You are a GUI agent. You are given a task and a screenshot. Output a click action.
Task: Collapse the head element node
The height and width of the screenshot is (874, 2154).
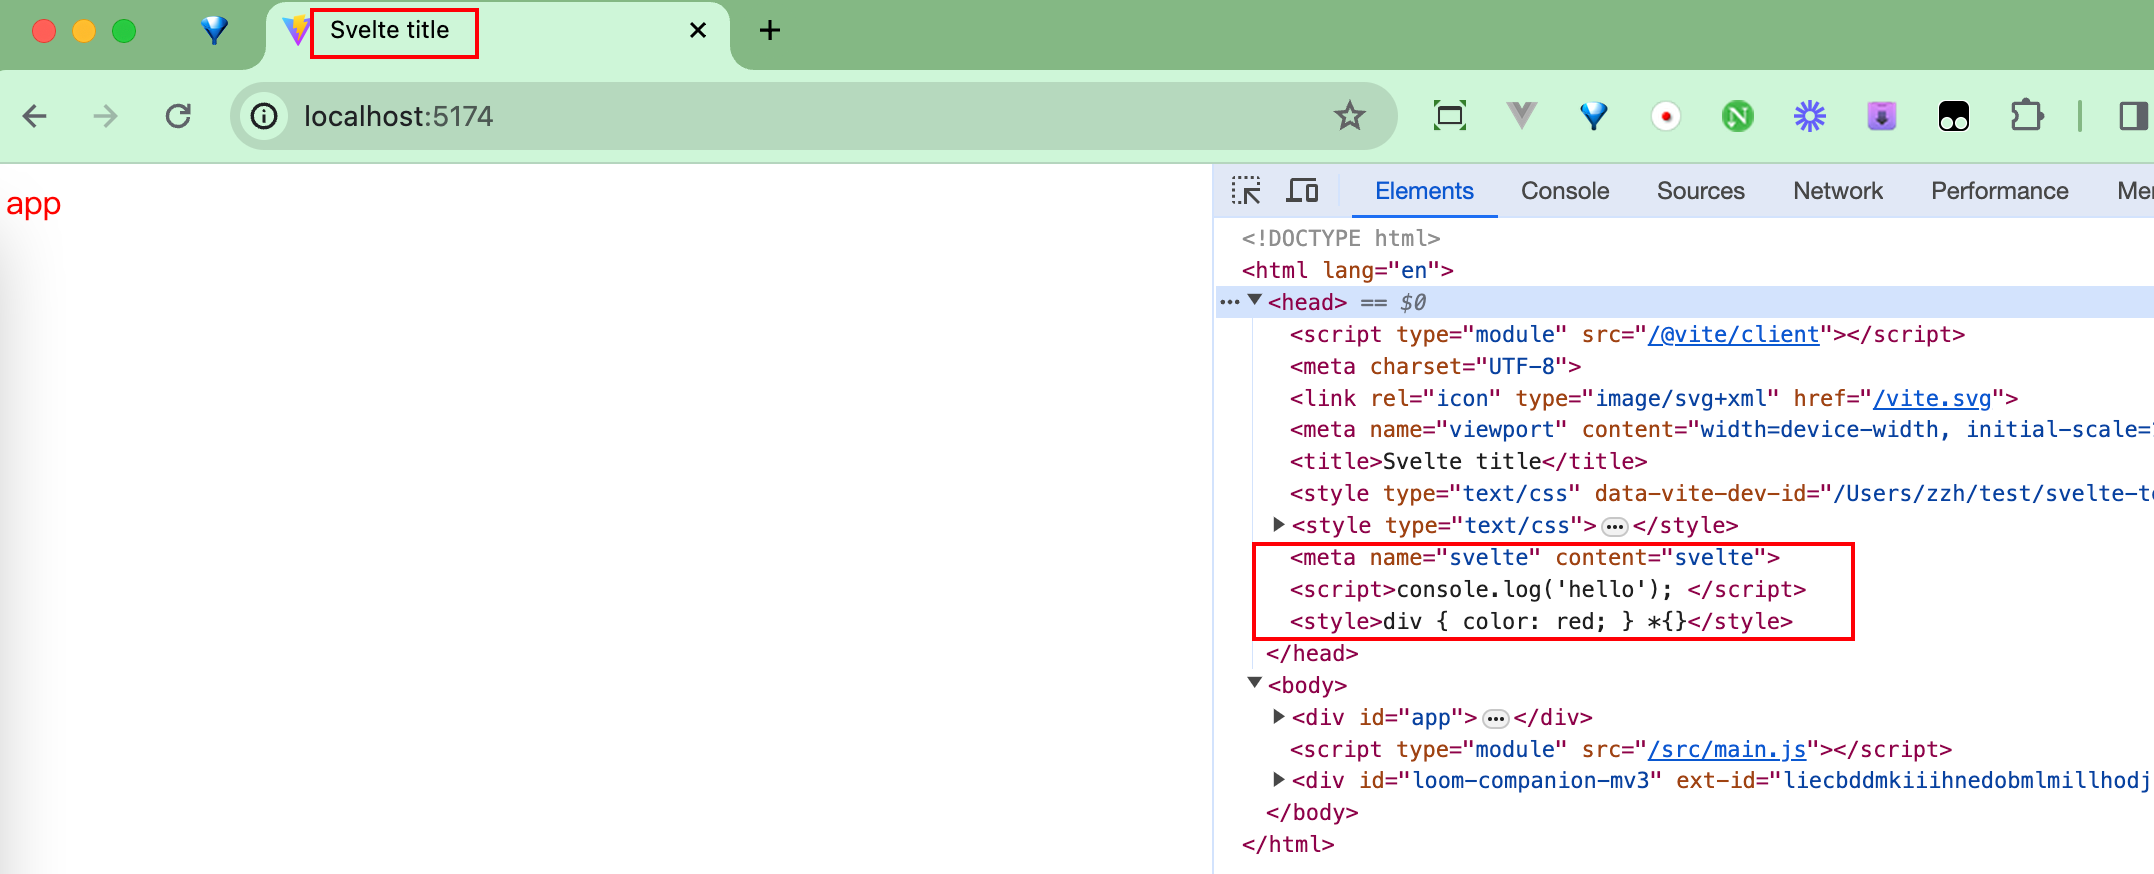tap(1255, 301)
